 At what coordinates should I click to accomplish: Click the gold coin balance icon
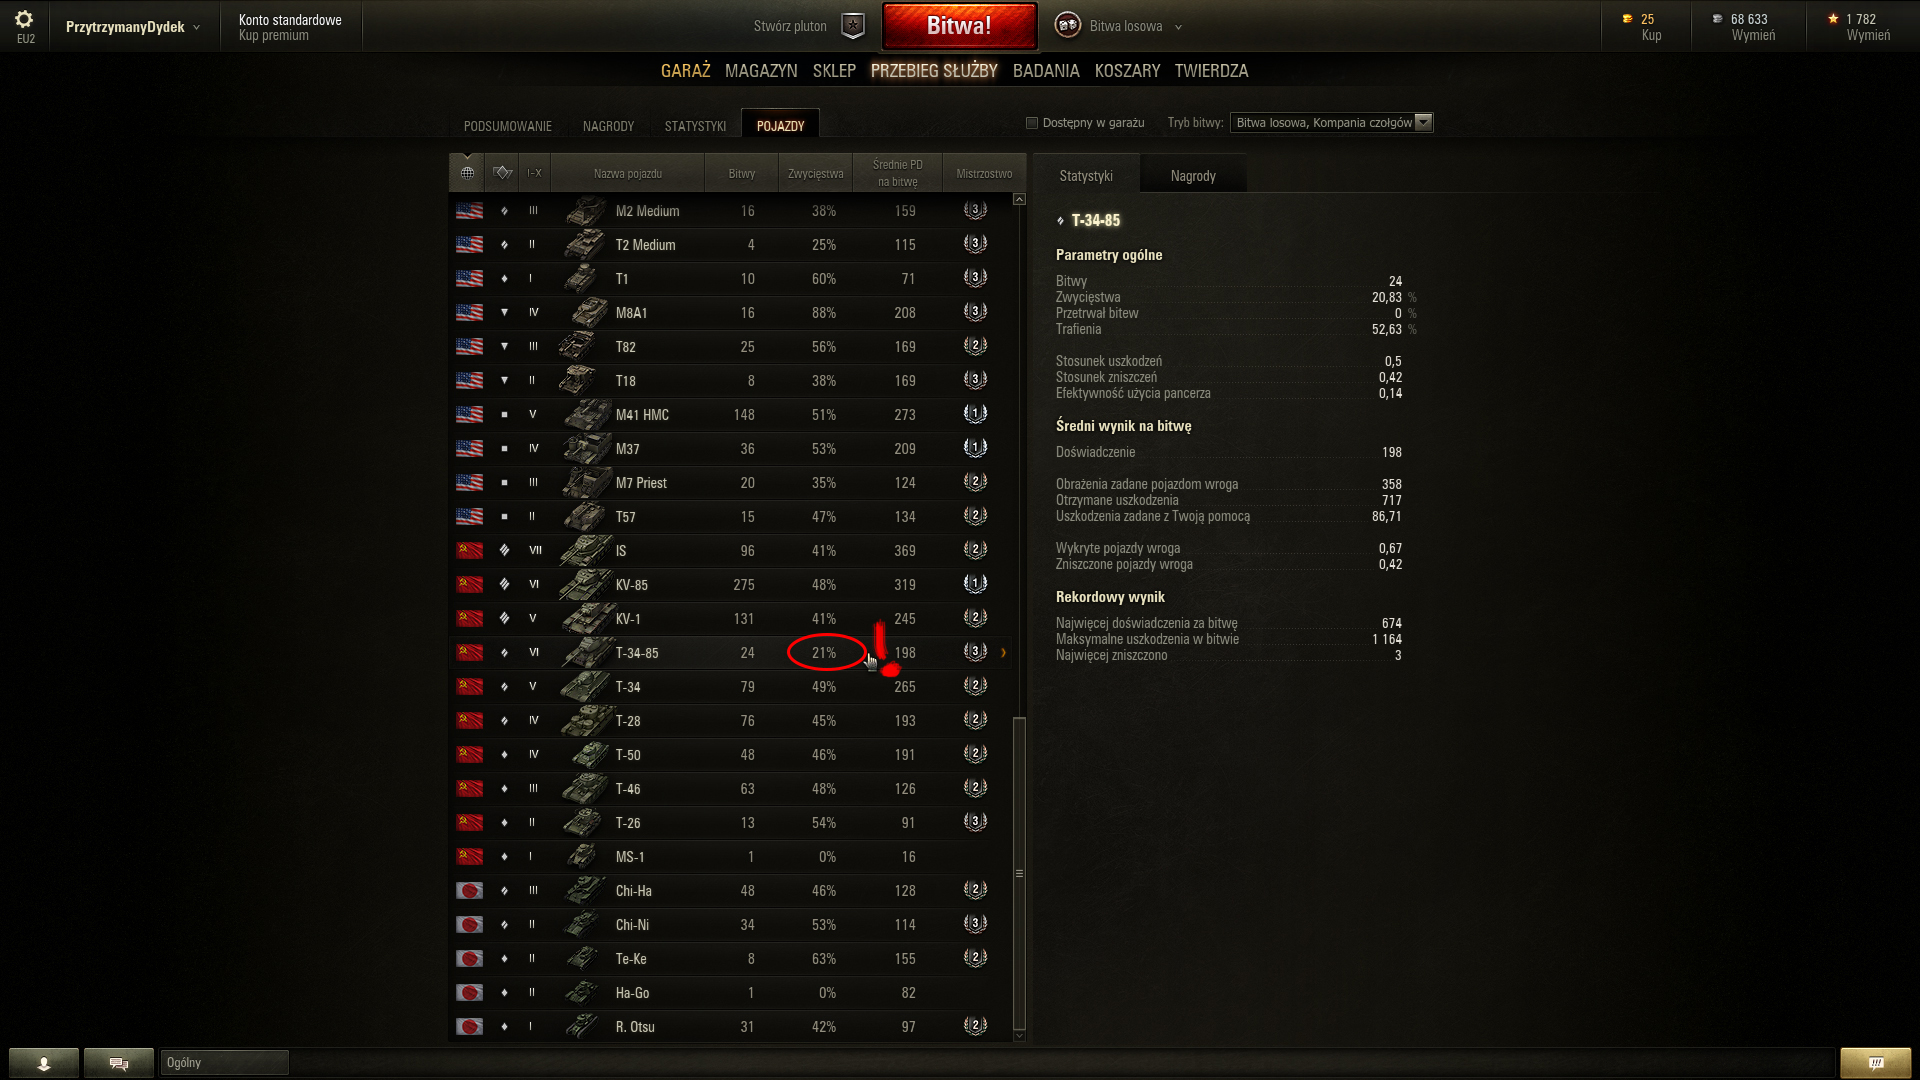[1628, 19]
